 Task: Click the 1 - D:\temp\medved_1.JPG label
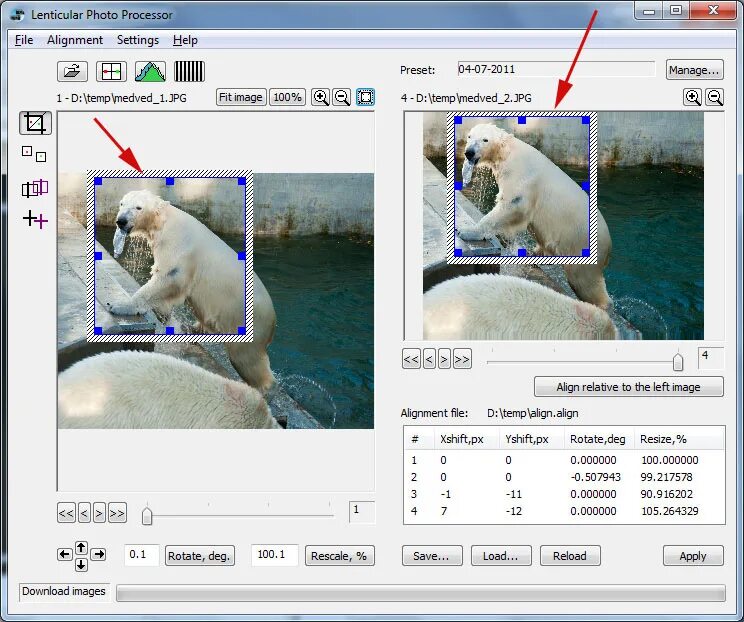pos(121,98)
